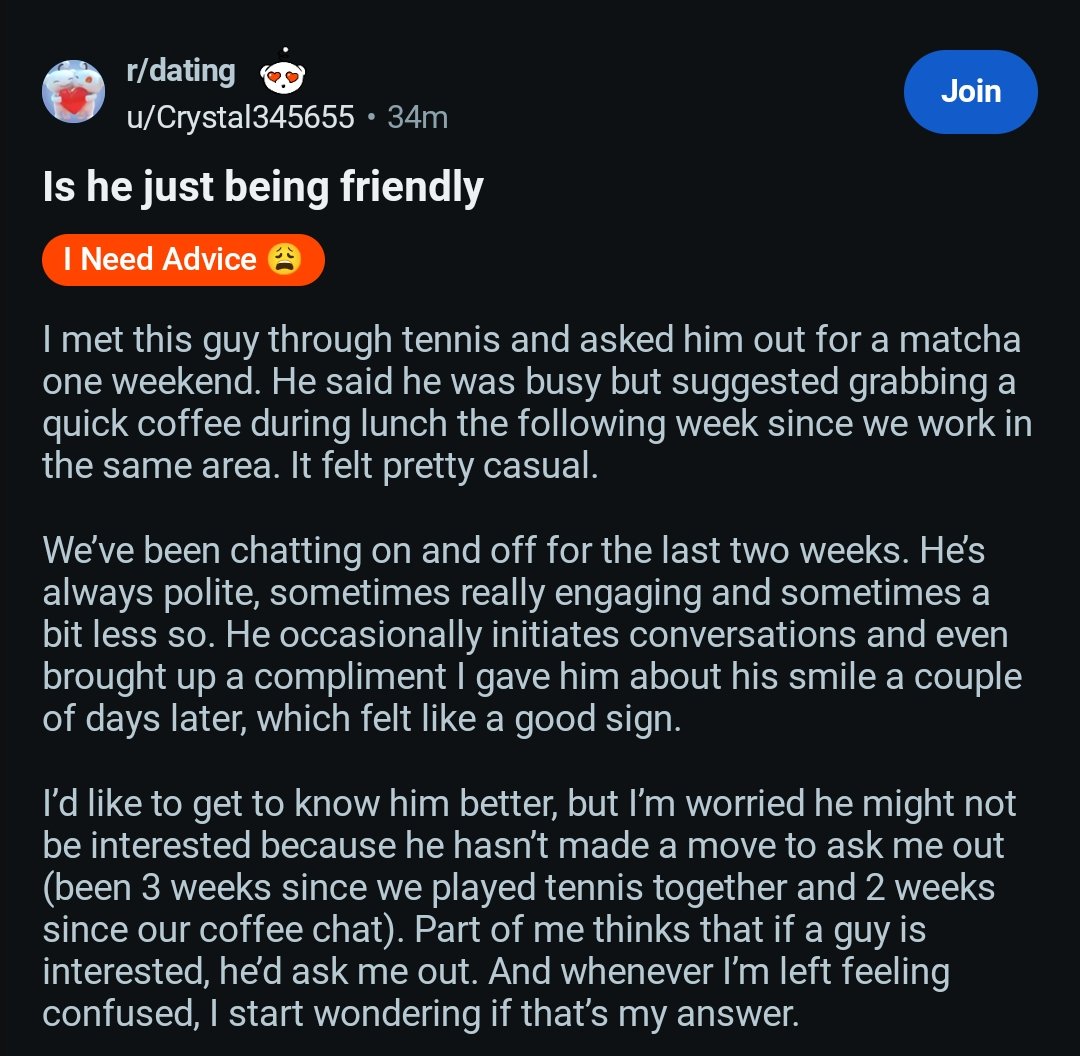Select the sentence It felt pretty casual
Image resolution: width=1080 pixels, height=1056 pixels.
(x=444, y=466)
